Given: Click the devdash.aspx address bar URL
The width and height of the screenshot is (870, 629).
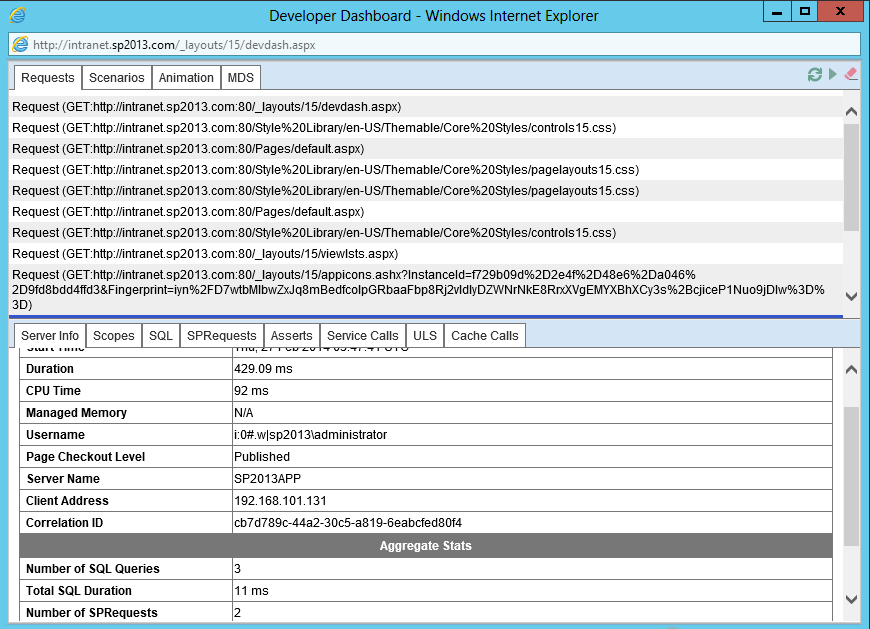Looking at the screenshot, I should pos(174,45).
